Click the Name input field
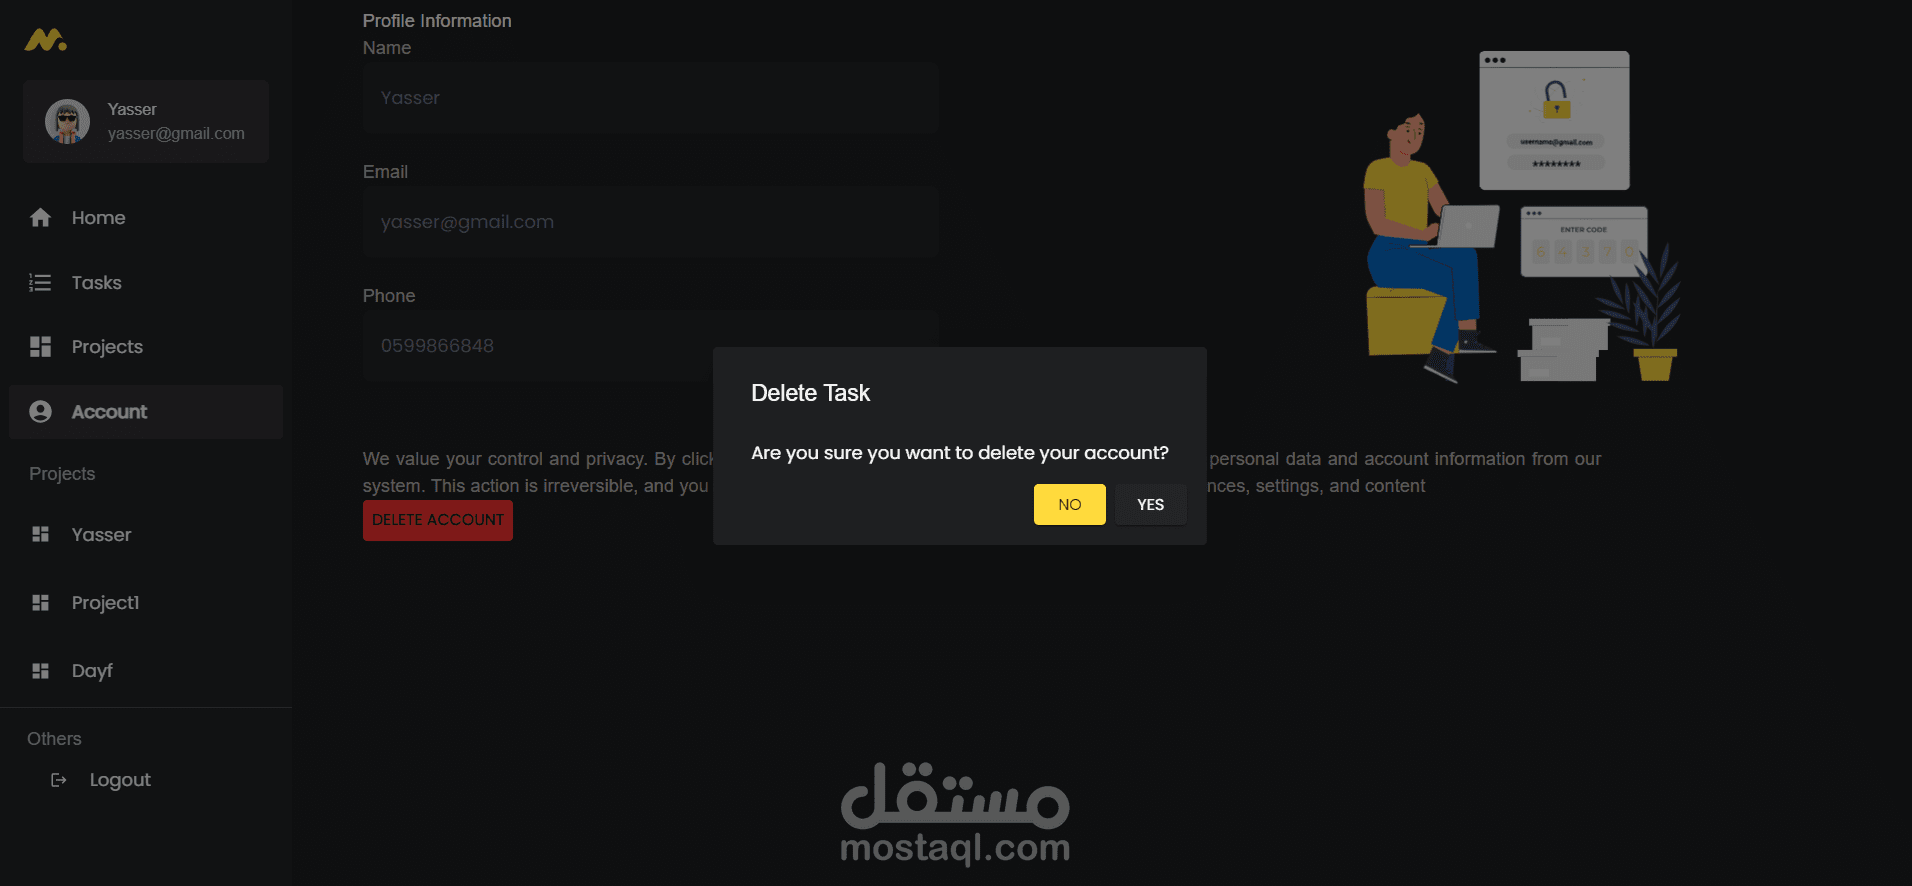 [650, 98]
